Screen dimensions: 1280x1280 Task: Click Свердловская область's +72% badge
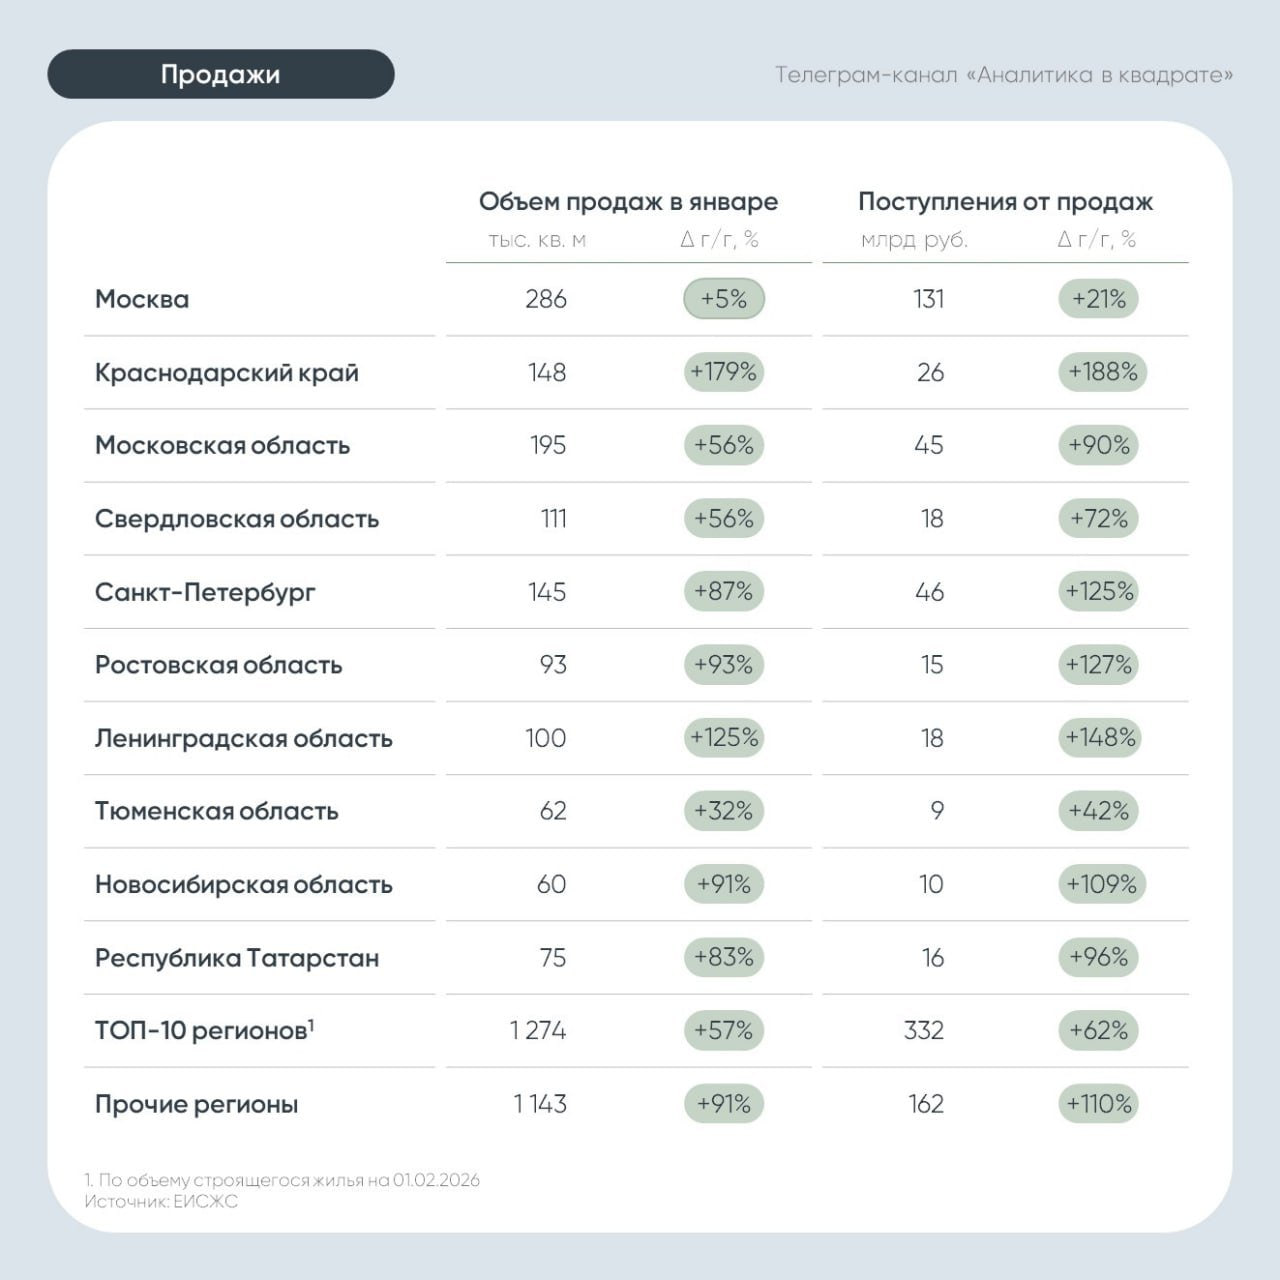tap(1098, 518)
